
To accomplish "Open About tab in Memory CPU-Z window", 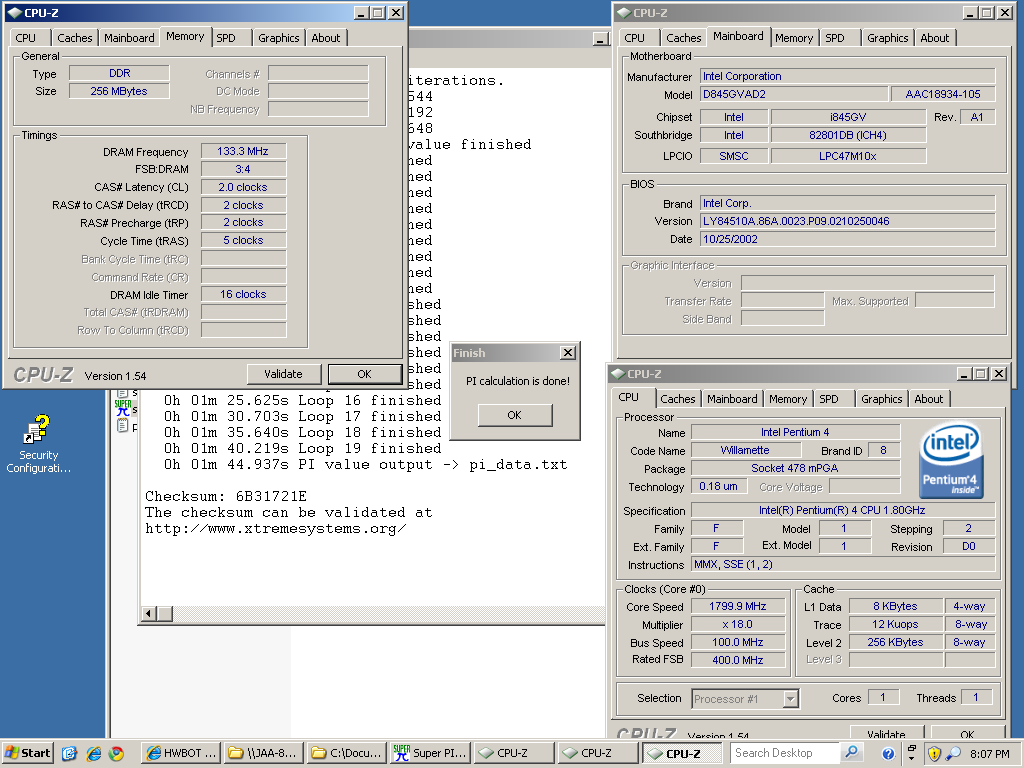I will [326, 38].
